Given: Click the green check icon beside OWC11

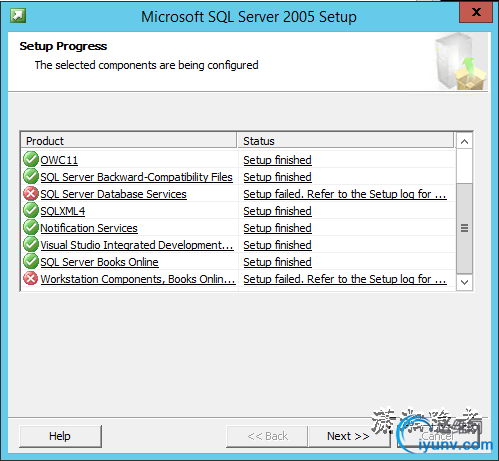Looking at the screenshot, I should point(31,159).
